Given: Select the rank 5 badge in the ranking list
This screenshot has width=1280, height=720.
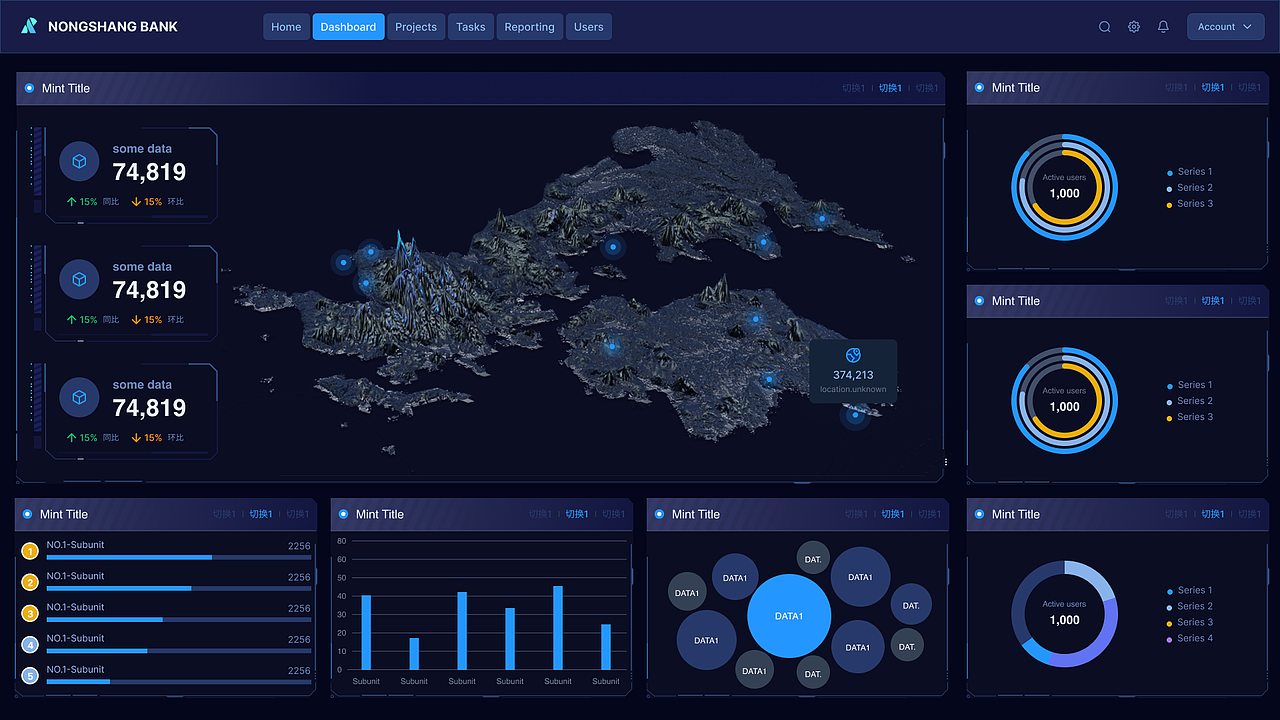Looking at the screenshot, I should point(30,676).
